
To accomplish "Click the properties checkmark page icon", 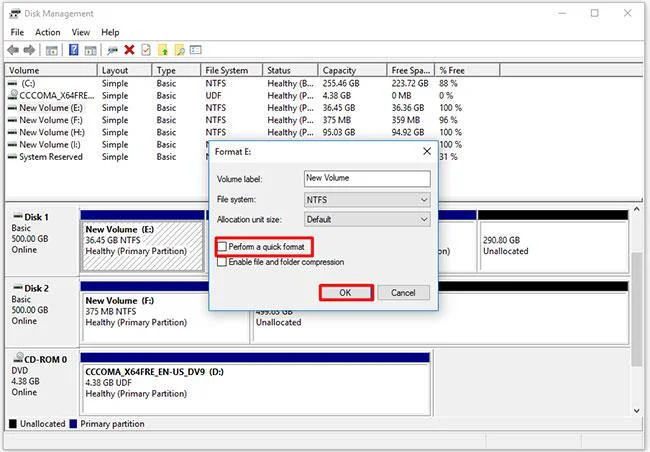I will click(146, 50).
